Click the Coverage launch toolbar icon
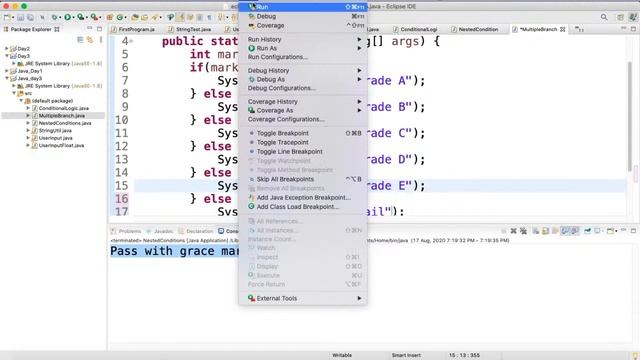This screenshot has width=640, height=360. (81, 17)
